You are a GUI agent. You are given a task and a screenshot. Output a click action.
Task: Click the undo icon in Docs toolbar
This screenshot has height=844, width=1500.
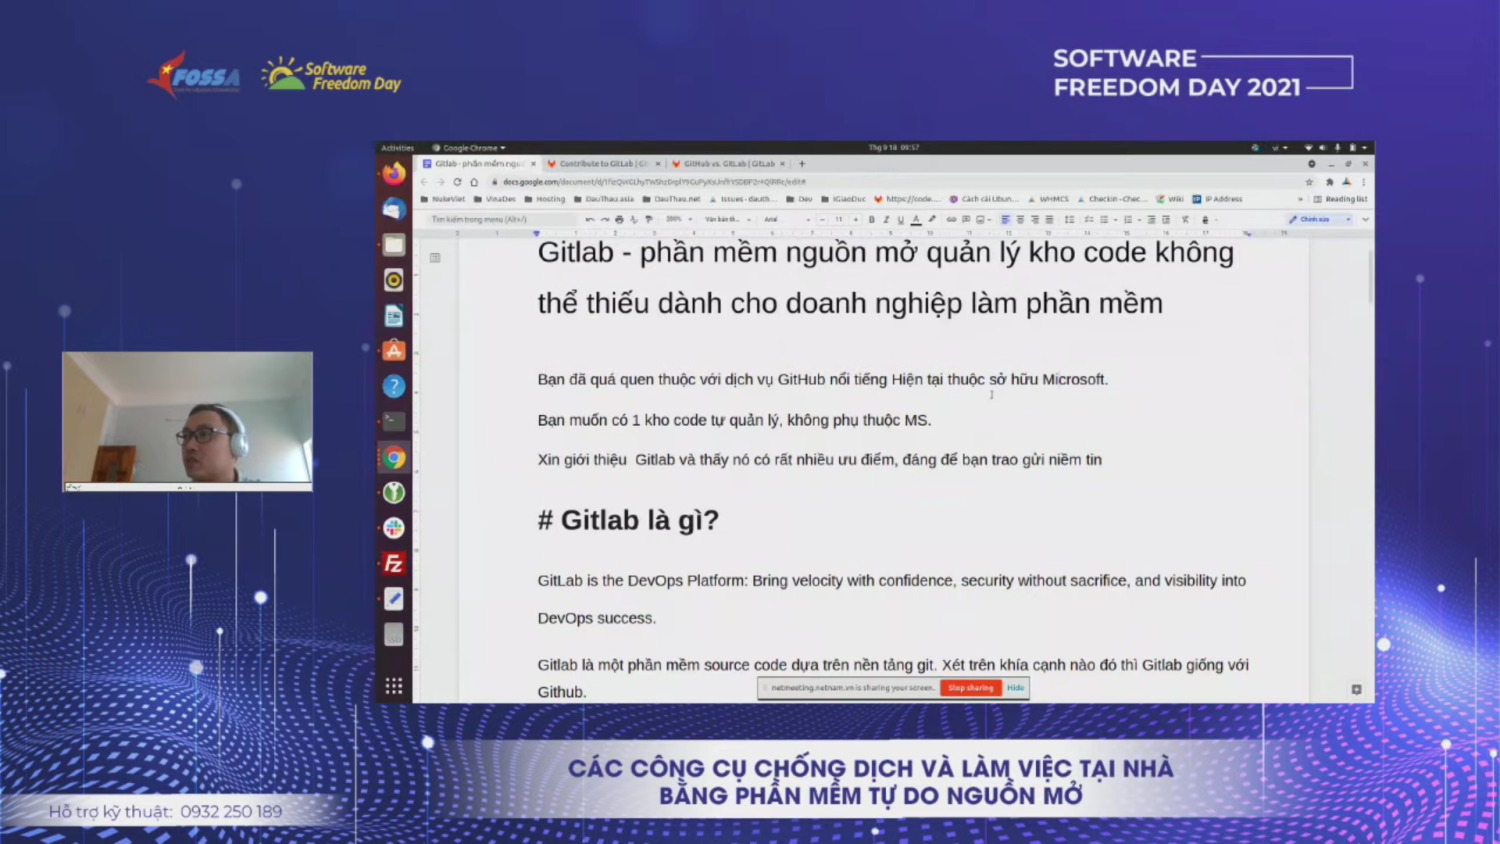click(x=590, y=219)
